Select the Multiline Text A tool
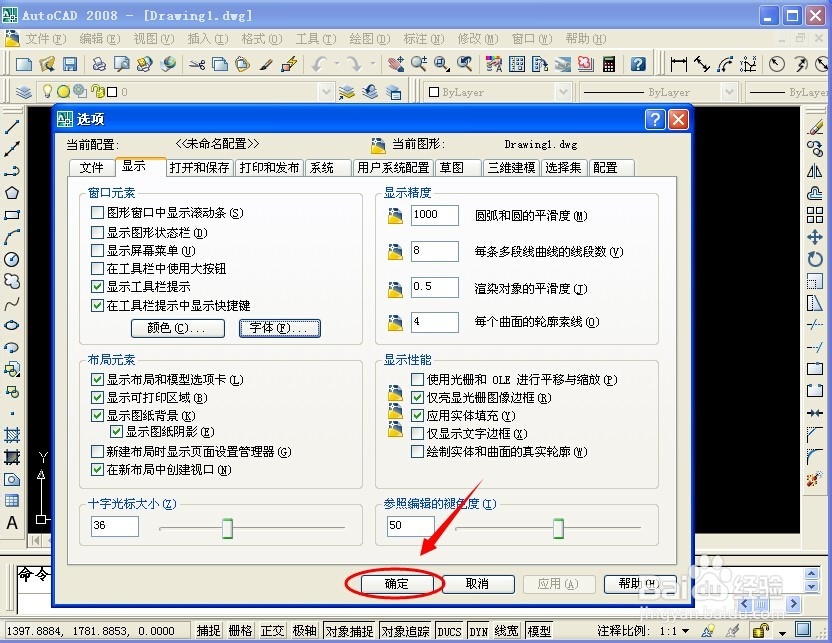Viewport: 832px width, 643px height. 12,523
